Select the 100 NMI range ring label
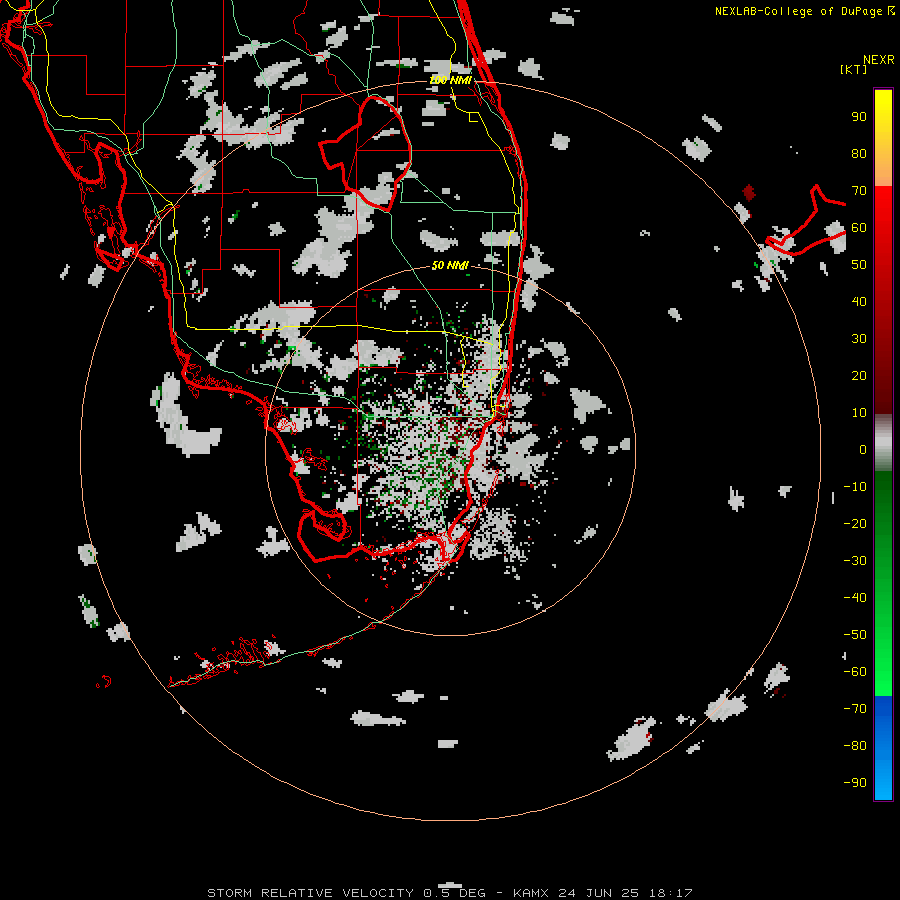Viewport: 900px width, 900px height. [450, 80]
